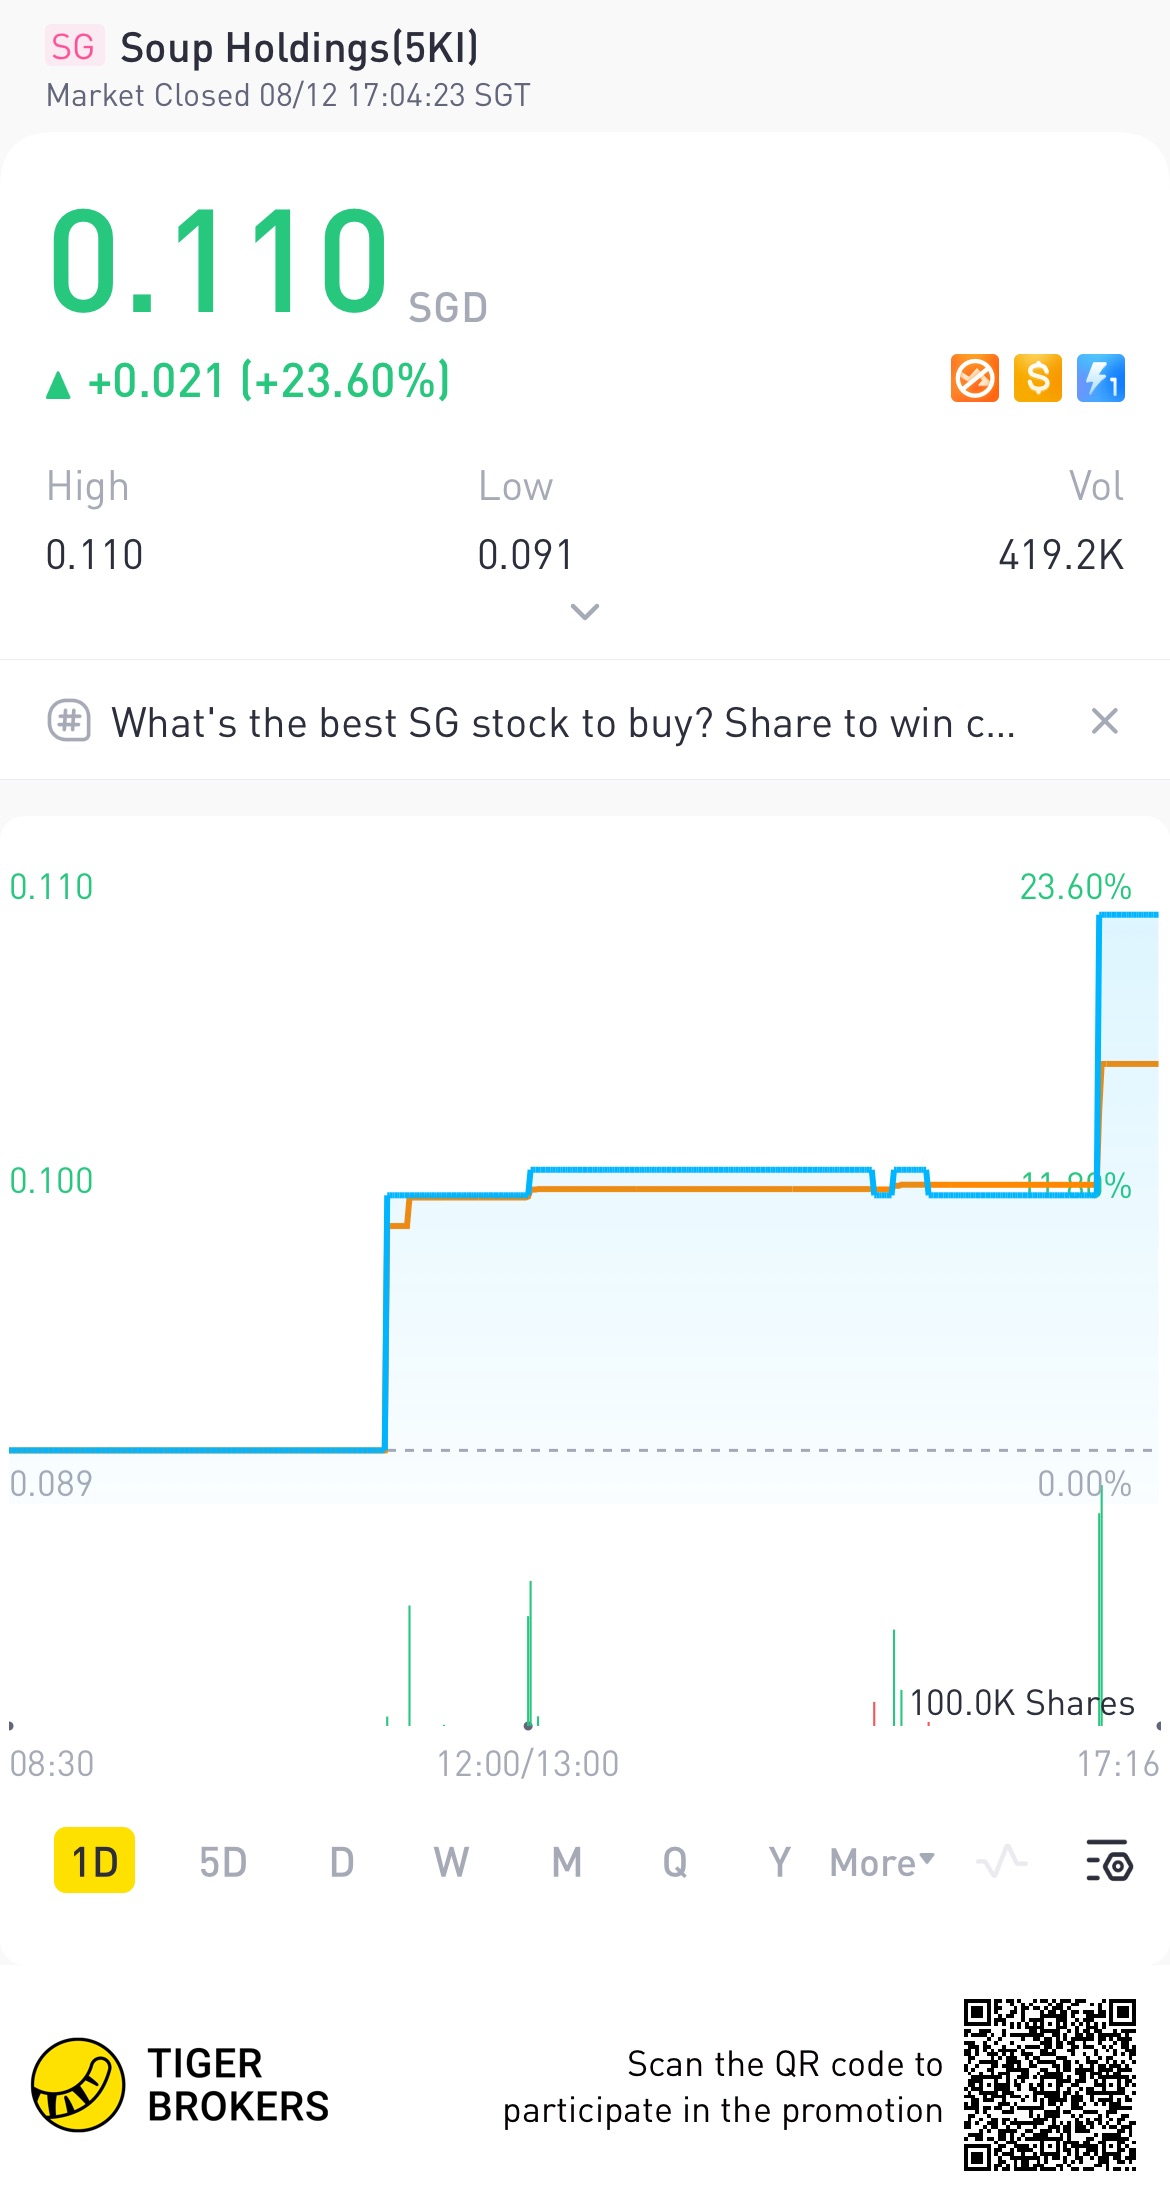Tap the Tiger Brokers logo
The height and width of the screenshot is (2205, 1170).
pyautogui.click(x=78, y=2085)
